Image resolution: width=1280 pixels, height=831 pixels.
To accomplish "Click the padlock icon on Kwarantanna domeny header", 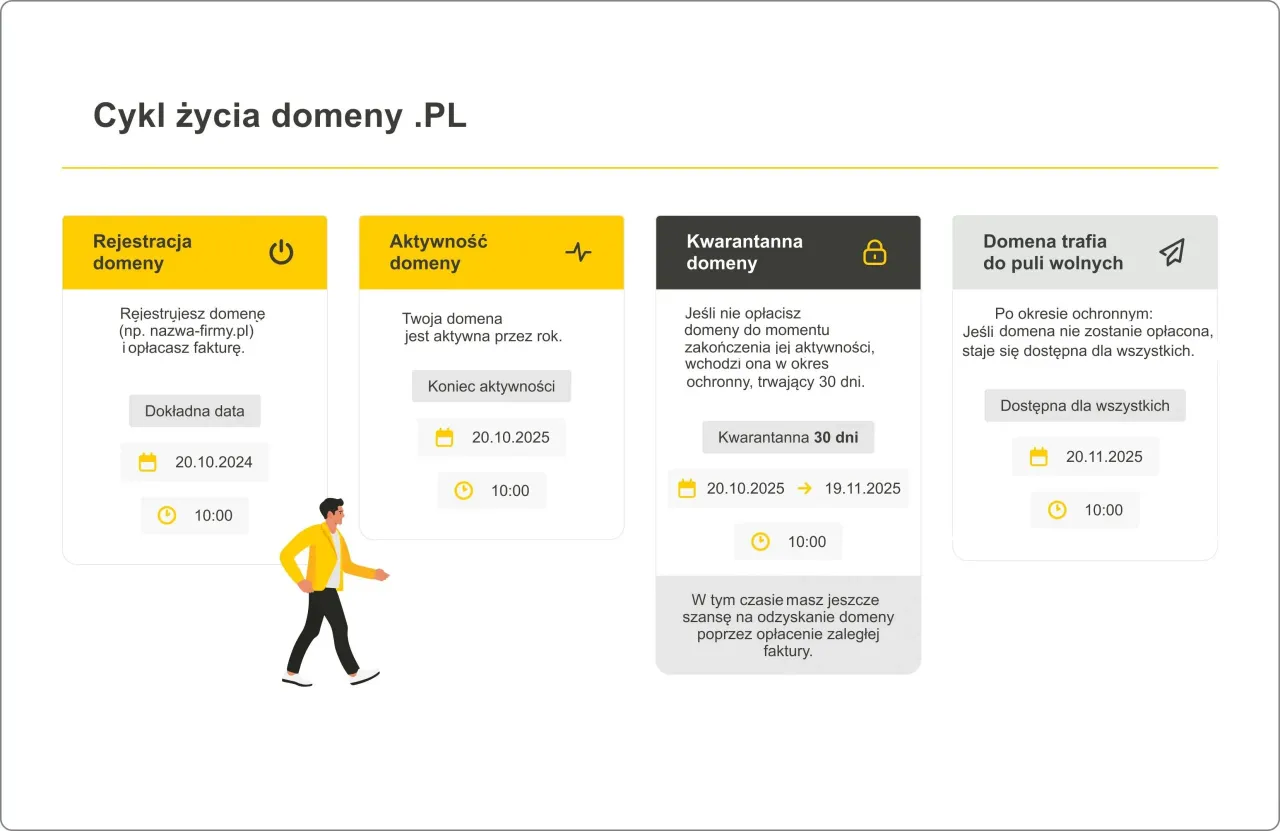I will [875, 252].
